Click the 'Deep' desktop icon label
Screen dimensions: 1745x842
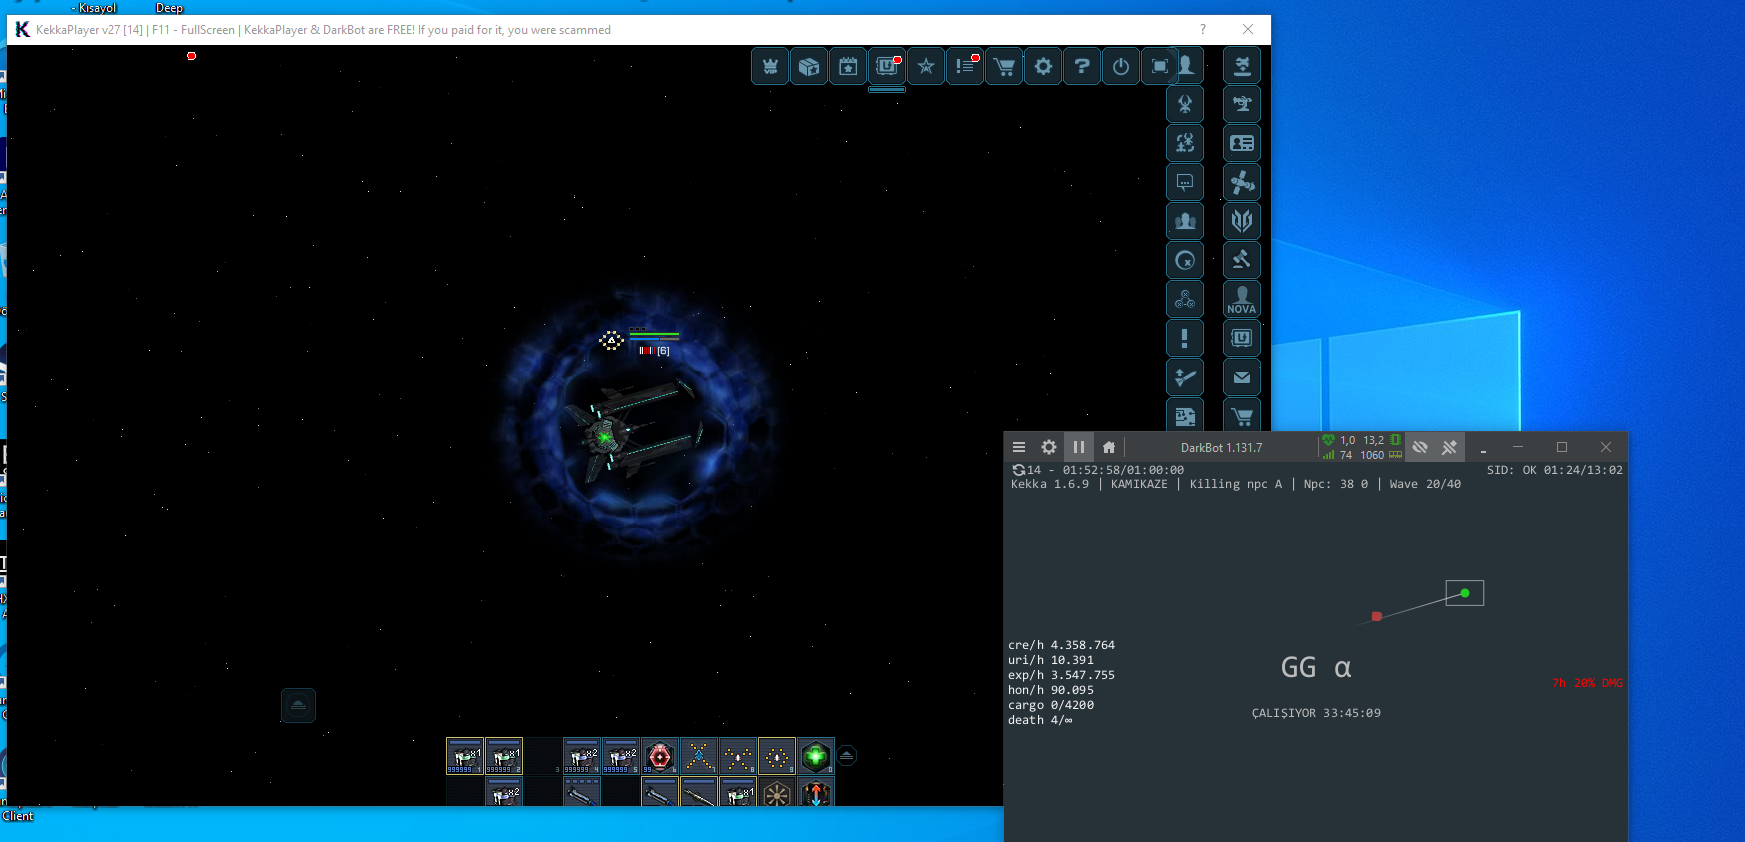pyautogui.click(x=169, y=8)
